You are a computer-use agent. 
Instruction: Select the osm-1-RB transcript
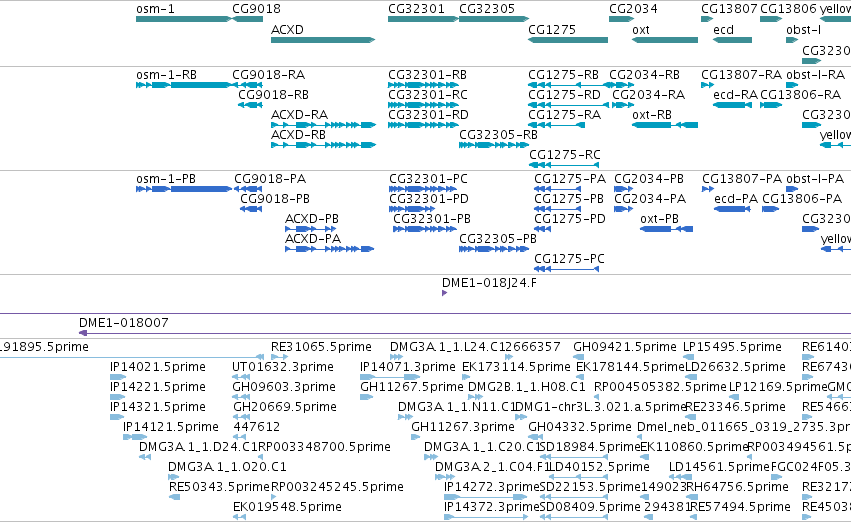tap(167, 75)
